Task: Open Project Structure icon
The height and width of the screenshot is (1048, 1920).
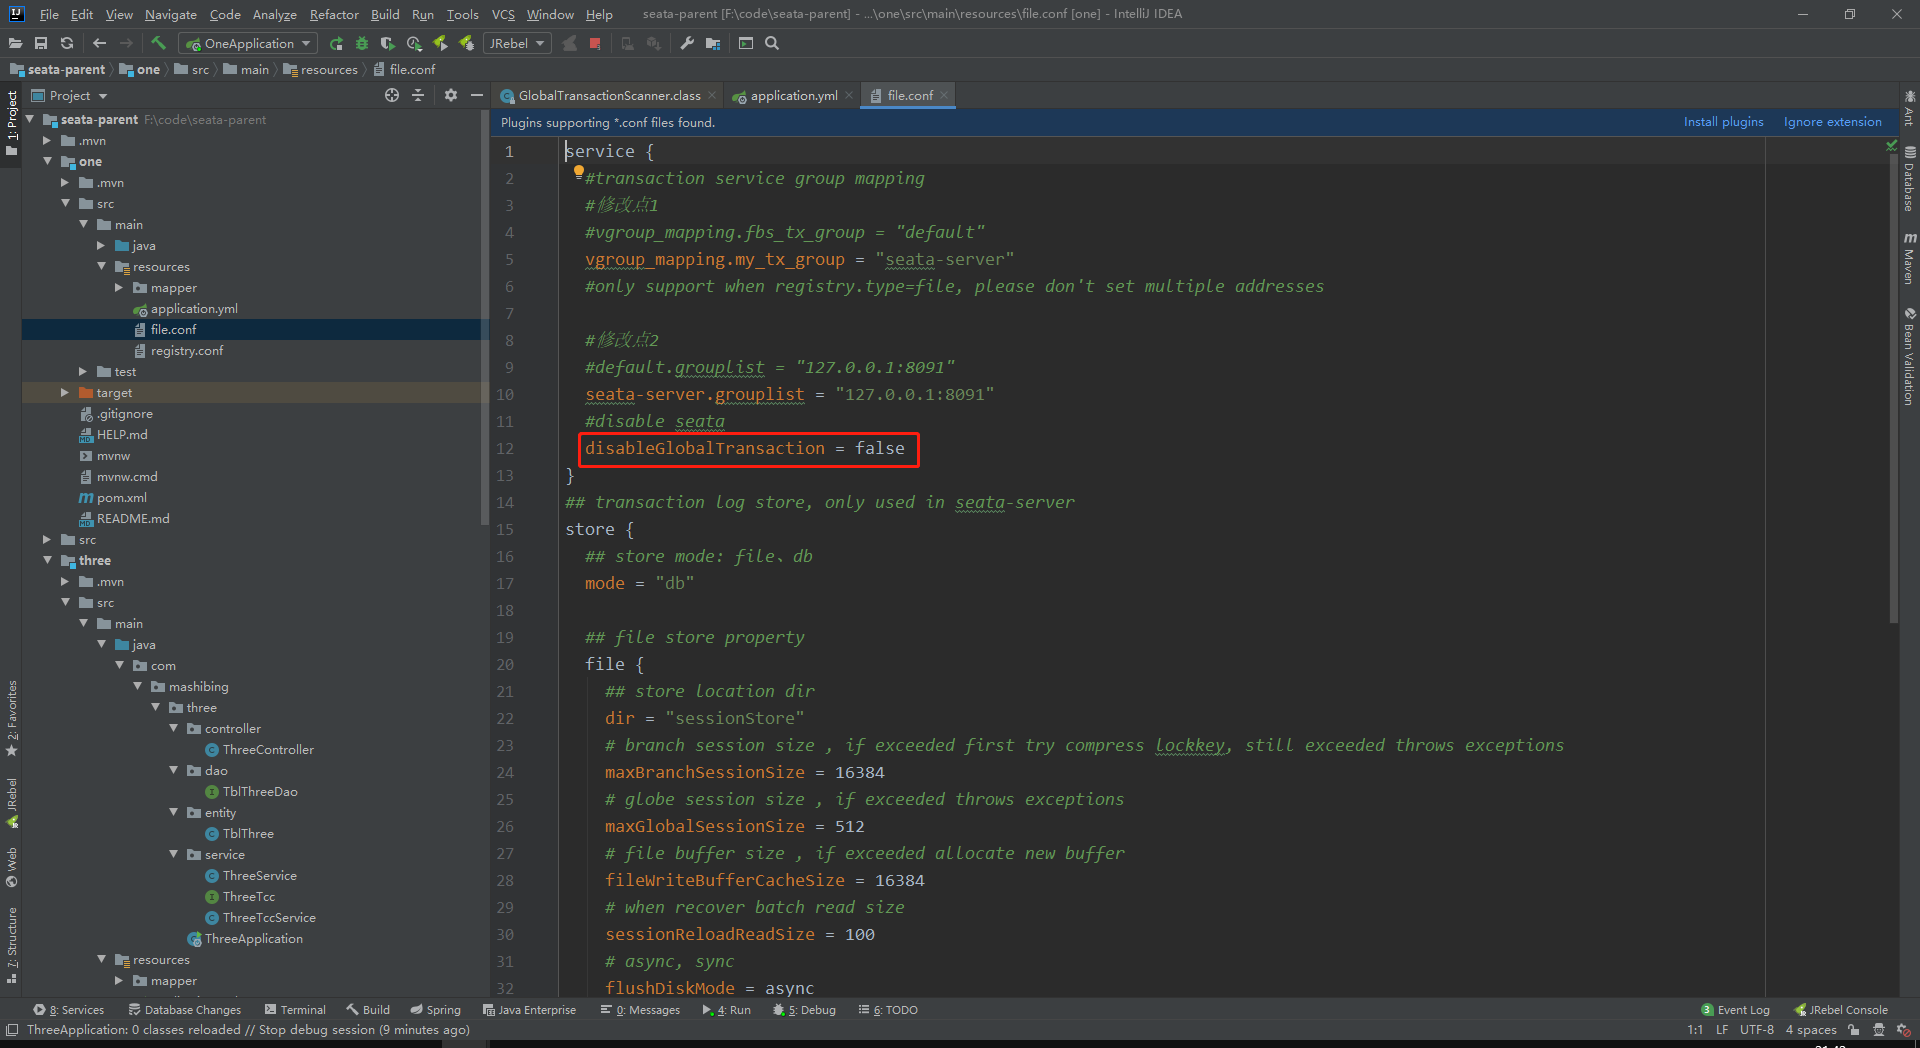Action: pyautogui.click(x=713, y=43)
